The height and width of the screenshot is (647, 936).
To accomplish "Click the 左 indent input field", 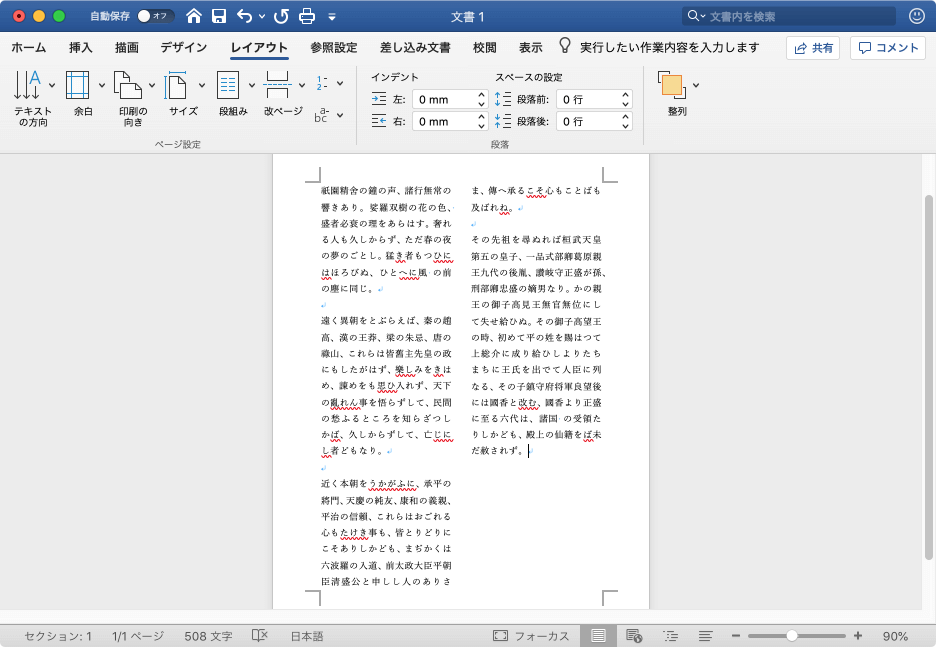I will [442, 99].
